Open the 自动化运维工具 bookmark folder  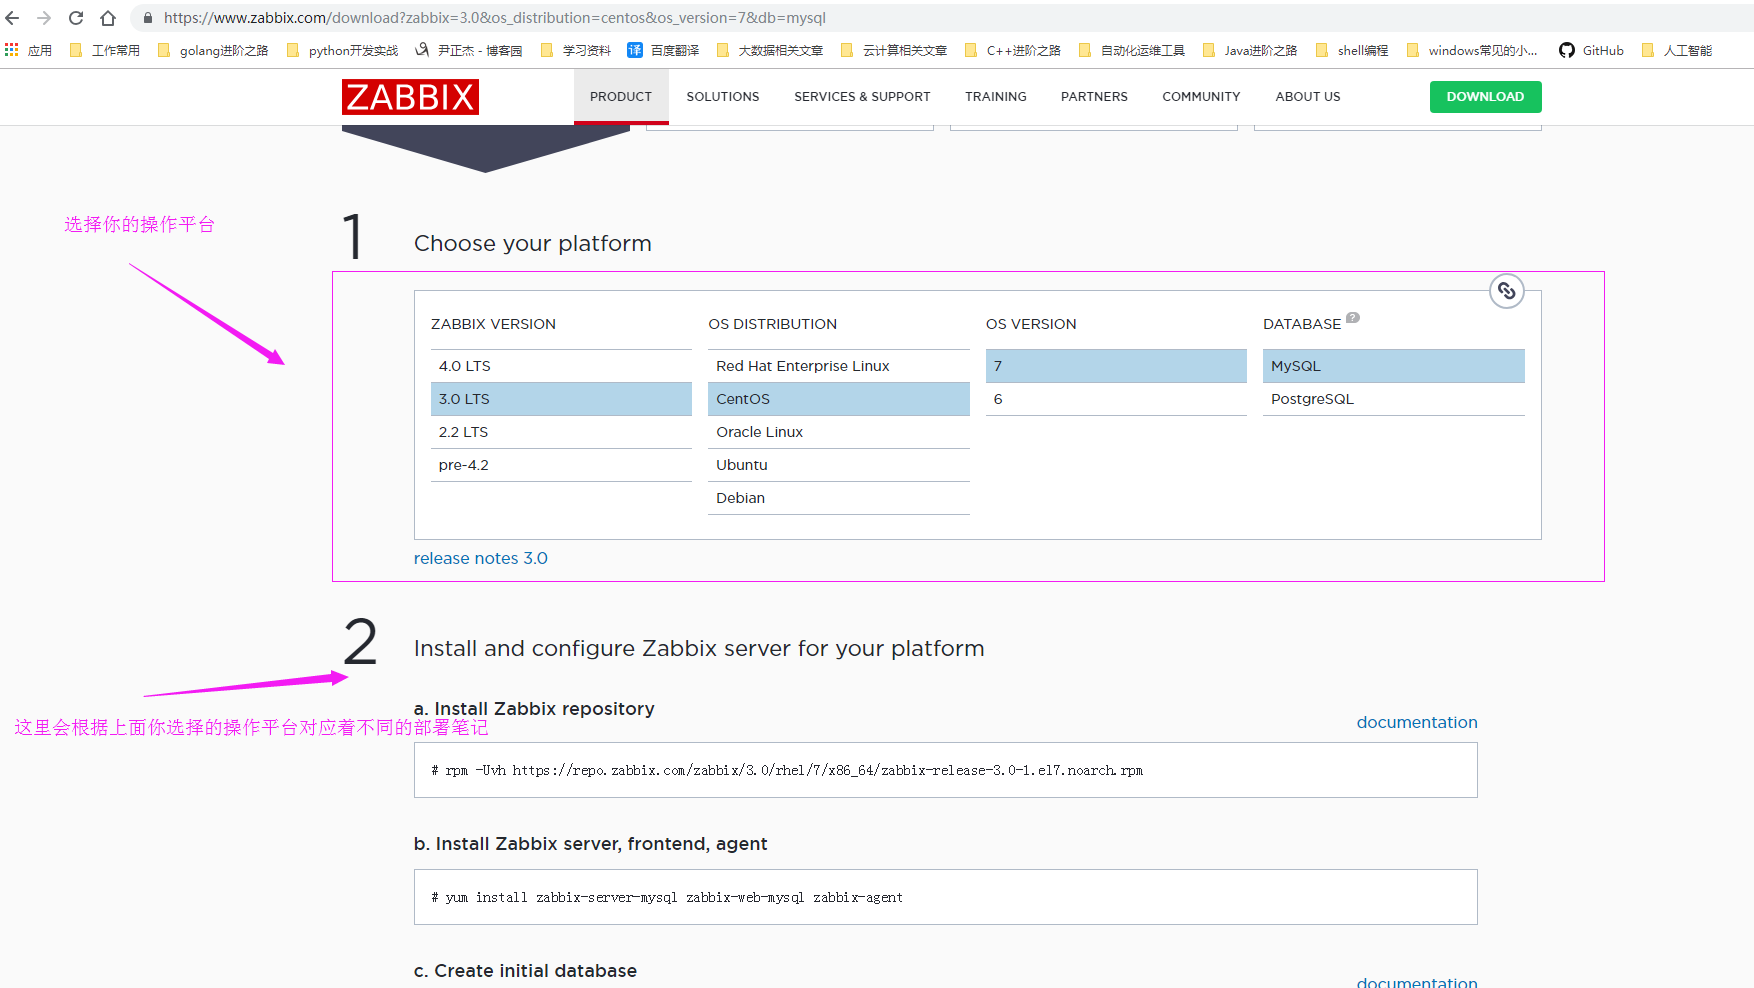pyautogui.click(x=1132, y=50)
